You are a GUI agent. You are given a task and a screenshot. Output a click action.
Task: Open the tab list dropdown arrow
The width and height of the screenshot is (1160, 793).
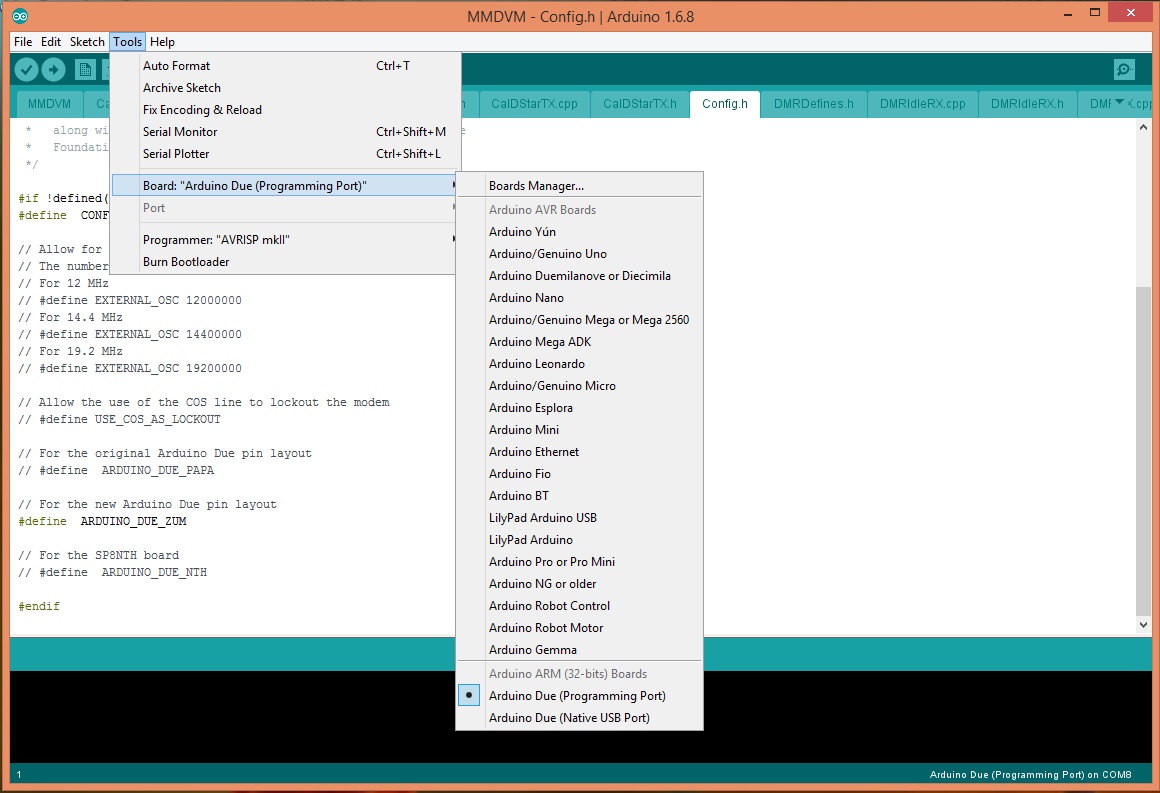(x=1119, y=102)
